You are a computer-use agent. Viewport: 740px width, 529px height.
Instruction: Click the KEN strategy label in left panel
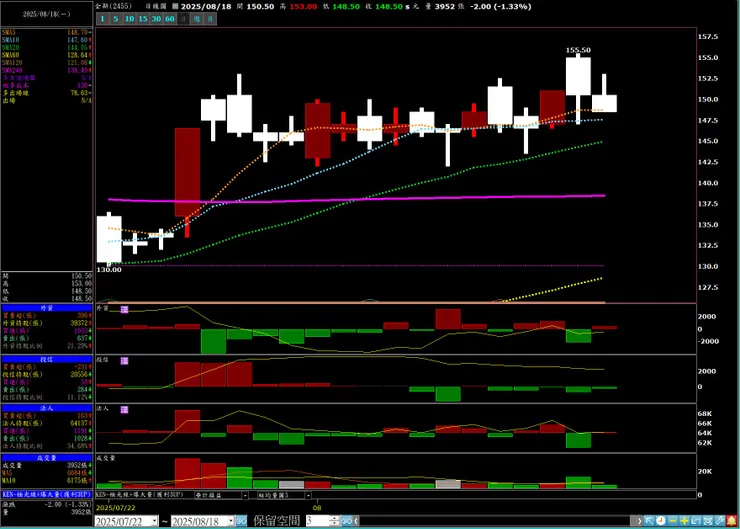[47, 495]
